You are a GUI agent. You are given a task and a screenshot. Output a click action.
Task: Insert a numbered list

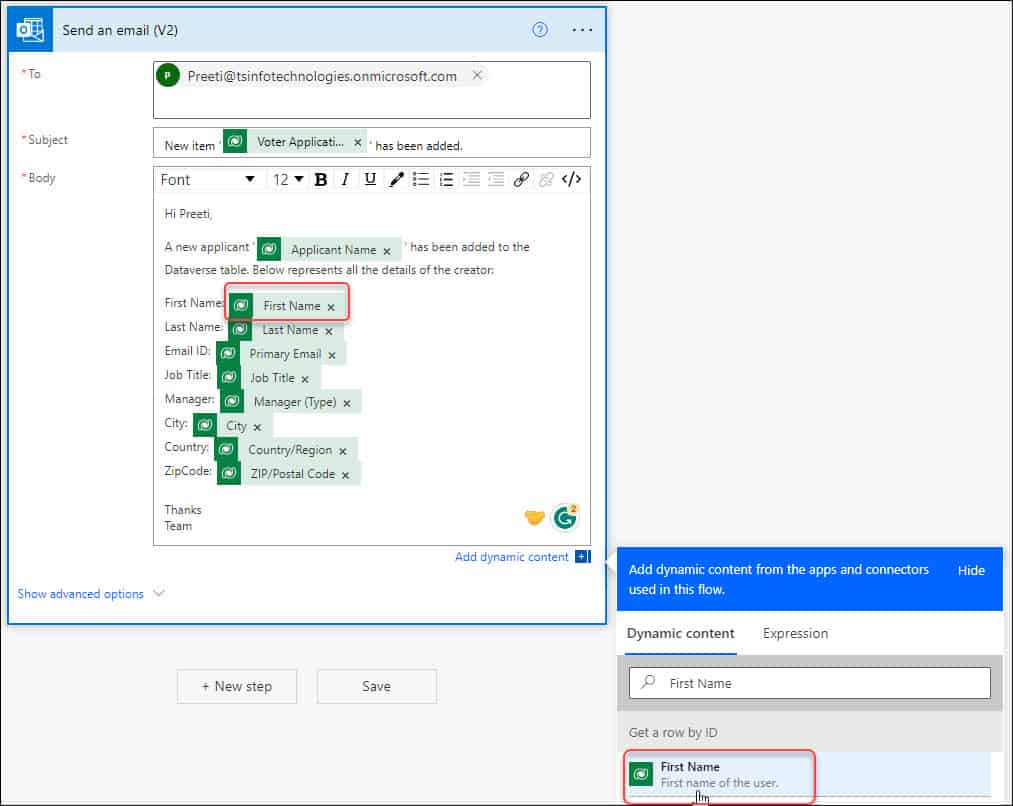446,180
